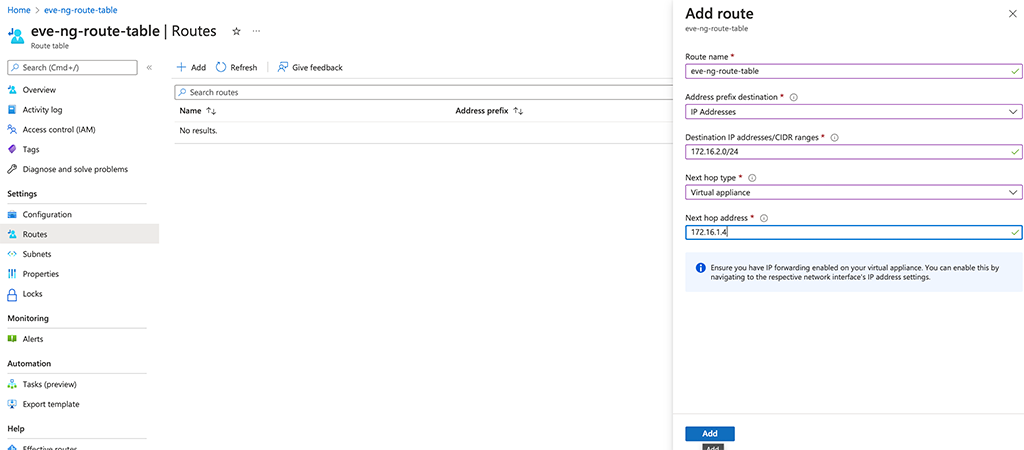Open the Next hop type dropdown

(x=854, y=192)
